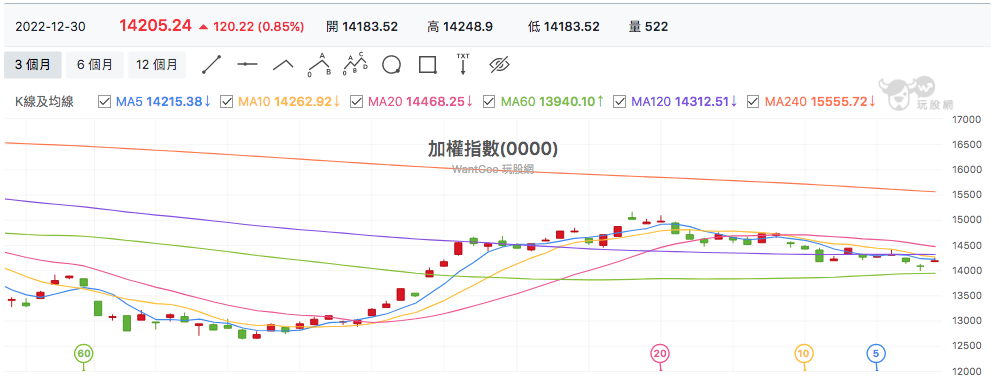The height and width of the screenshot is (381, 991).
Task: Uncheck the MA240 moving average checkbox
Action: (x=753, y=101)
